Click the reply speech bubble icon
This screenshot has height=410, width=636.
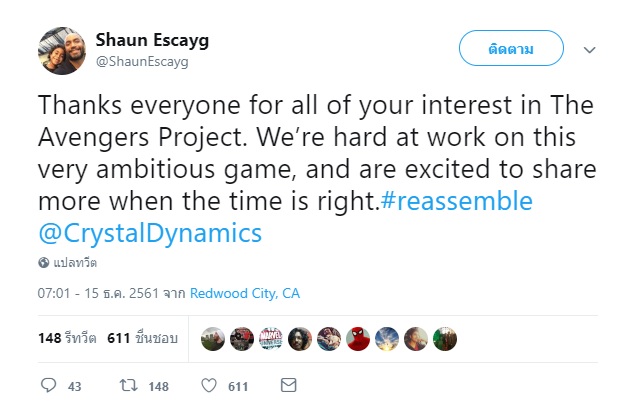(x=48, y=385)
